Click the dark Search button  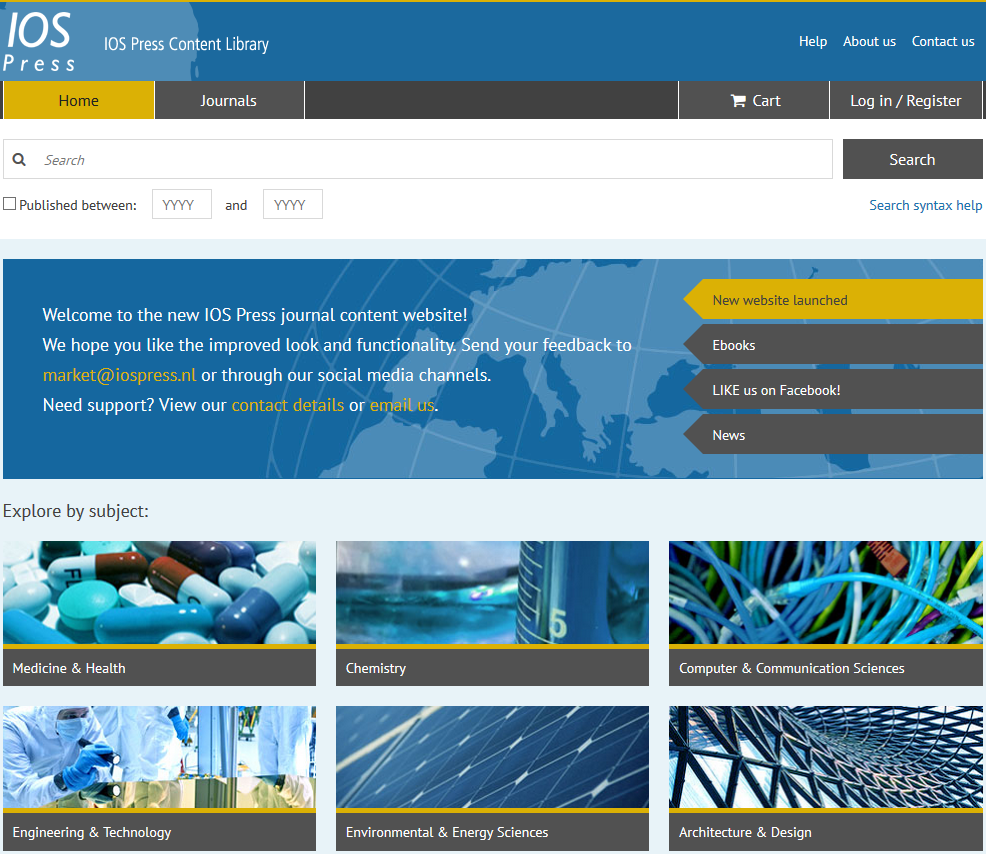912,160
